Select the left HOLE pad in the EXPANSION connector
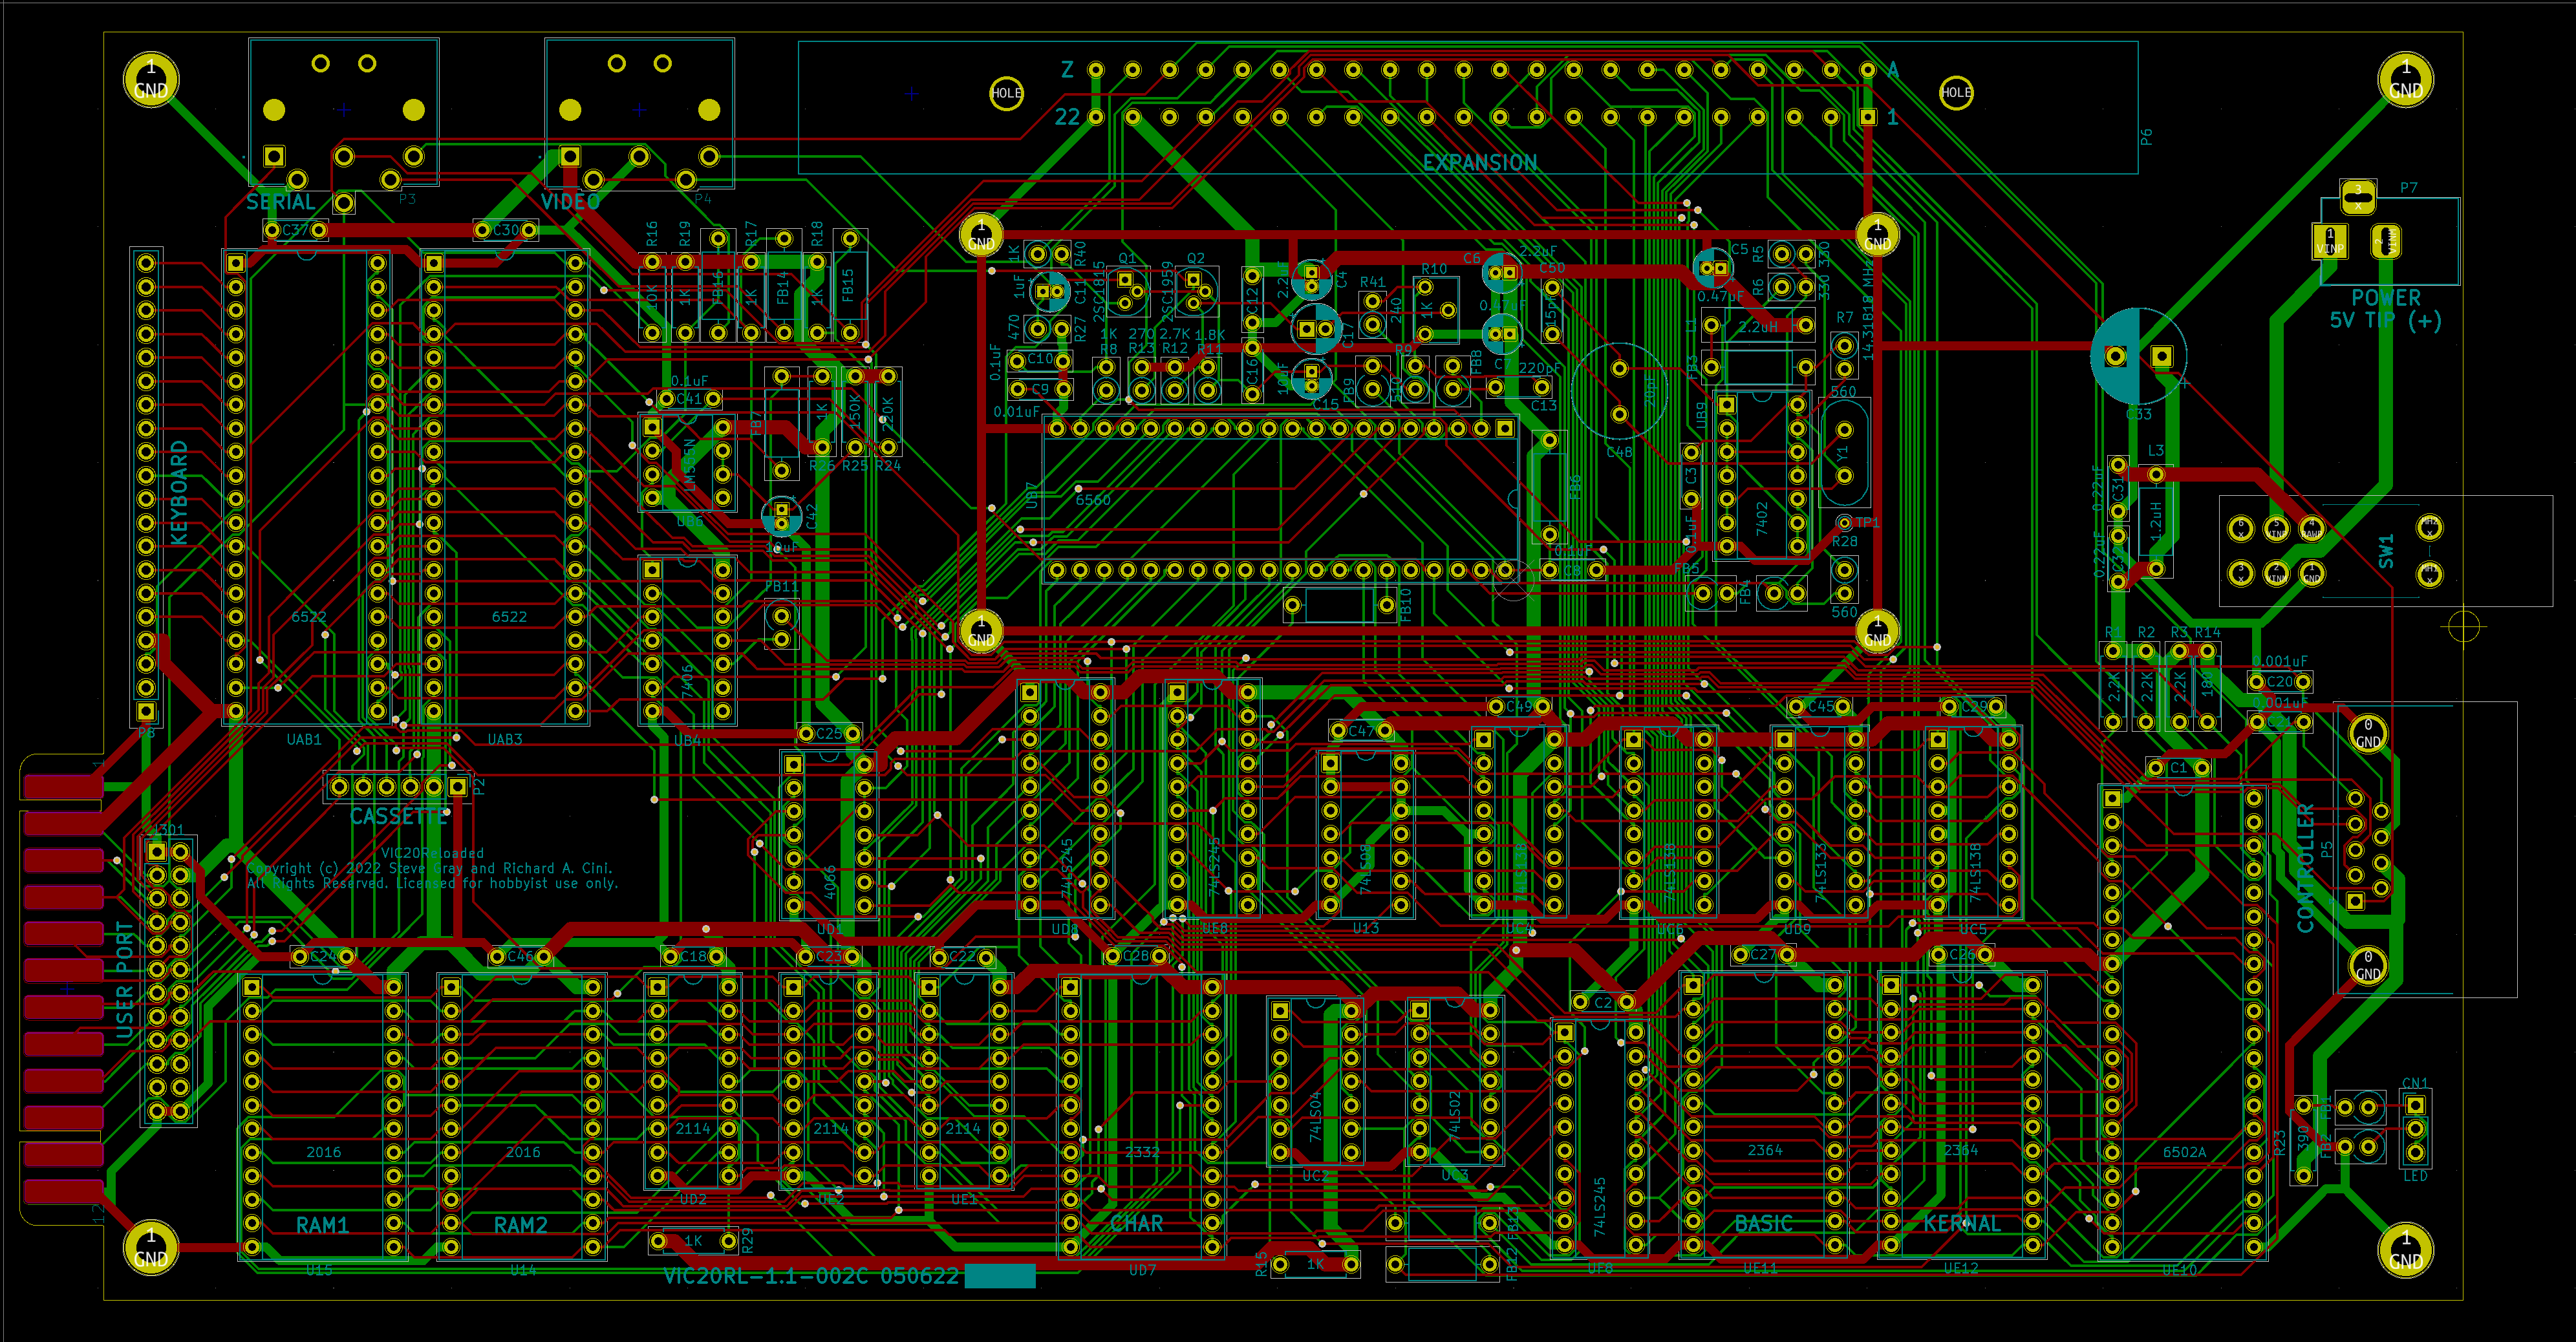The height and width of the screenshot is (1342, 2576). click(x=1006, y=93)
